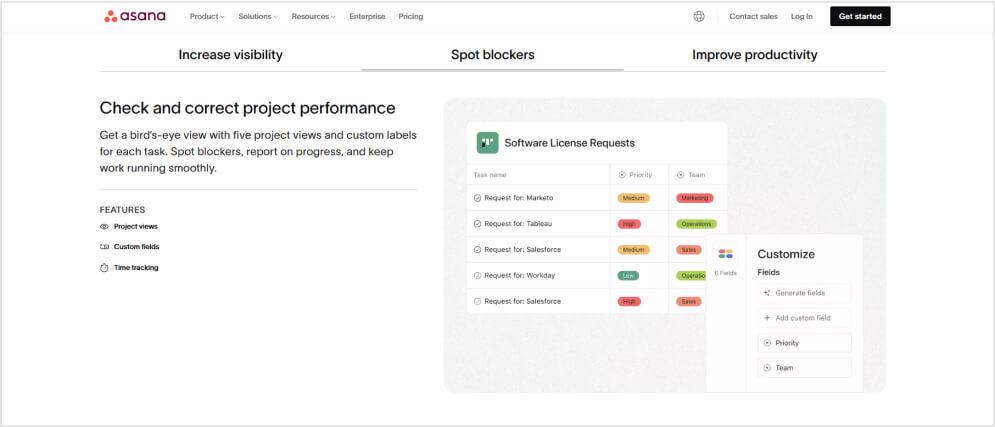Click the Team column header icon
The height and width of the screenshot is (427, 995).
tap(681, 174)
